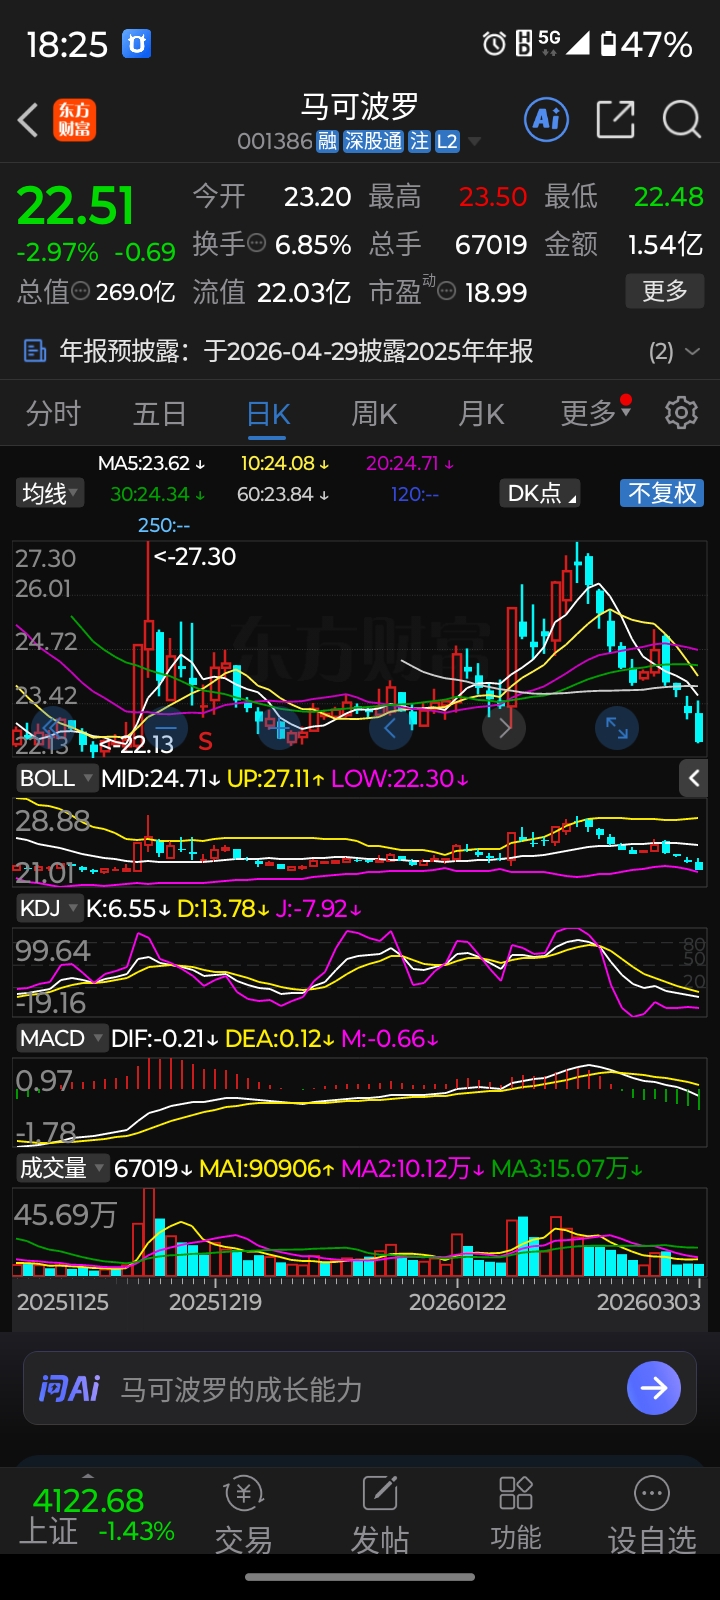Open the BOLL indicator dropdown
This screenshot has width=720, height=1600.
click(56, 778)
